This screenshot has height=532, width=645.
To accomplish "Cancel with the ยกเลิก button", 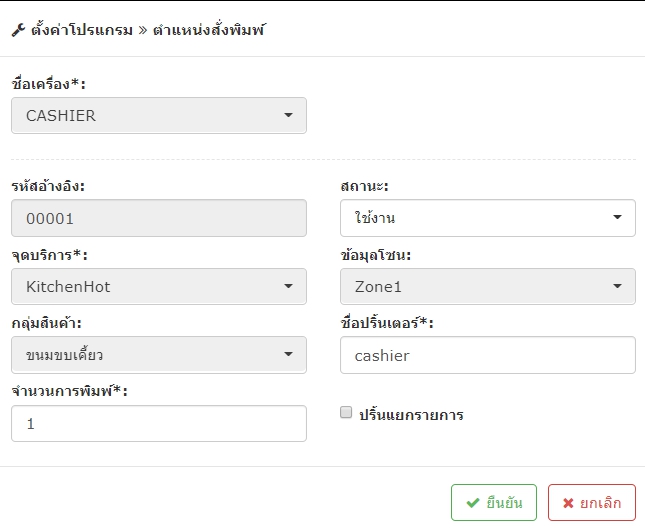I will [x=592, y=503].
